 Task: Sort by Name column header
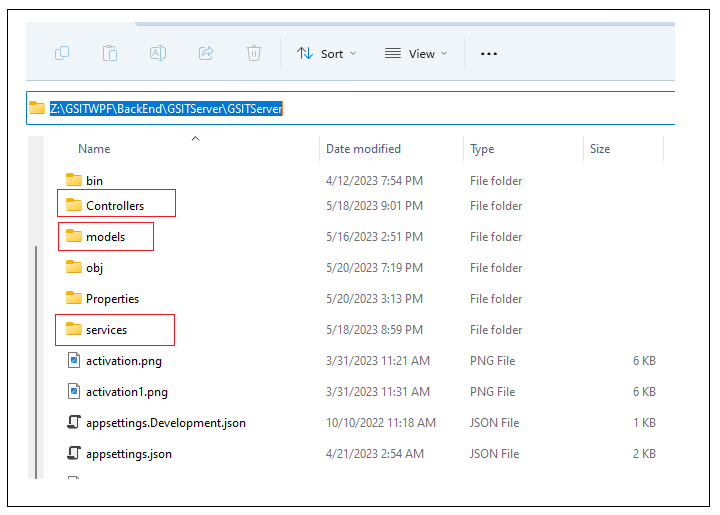click(x=94, y=149)
